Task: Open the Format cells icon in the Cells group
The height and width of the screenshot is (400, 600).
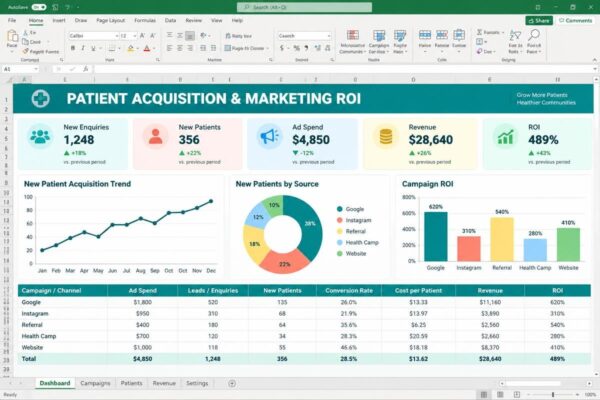Action: tap(459, 35)
